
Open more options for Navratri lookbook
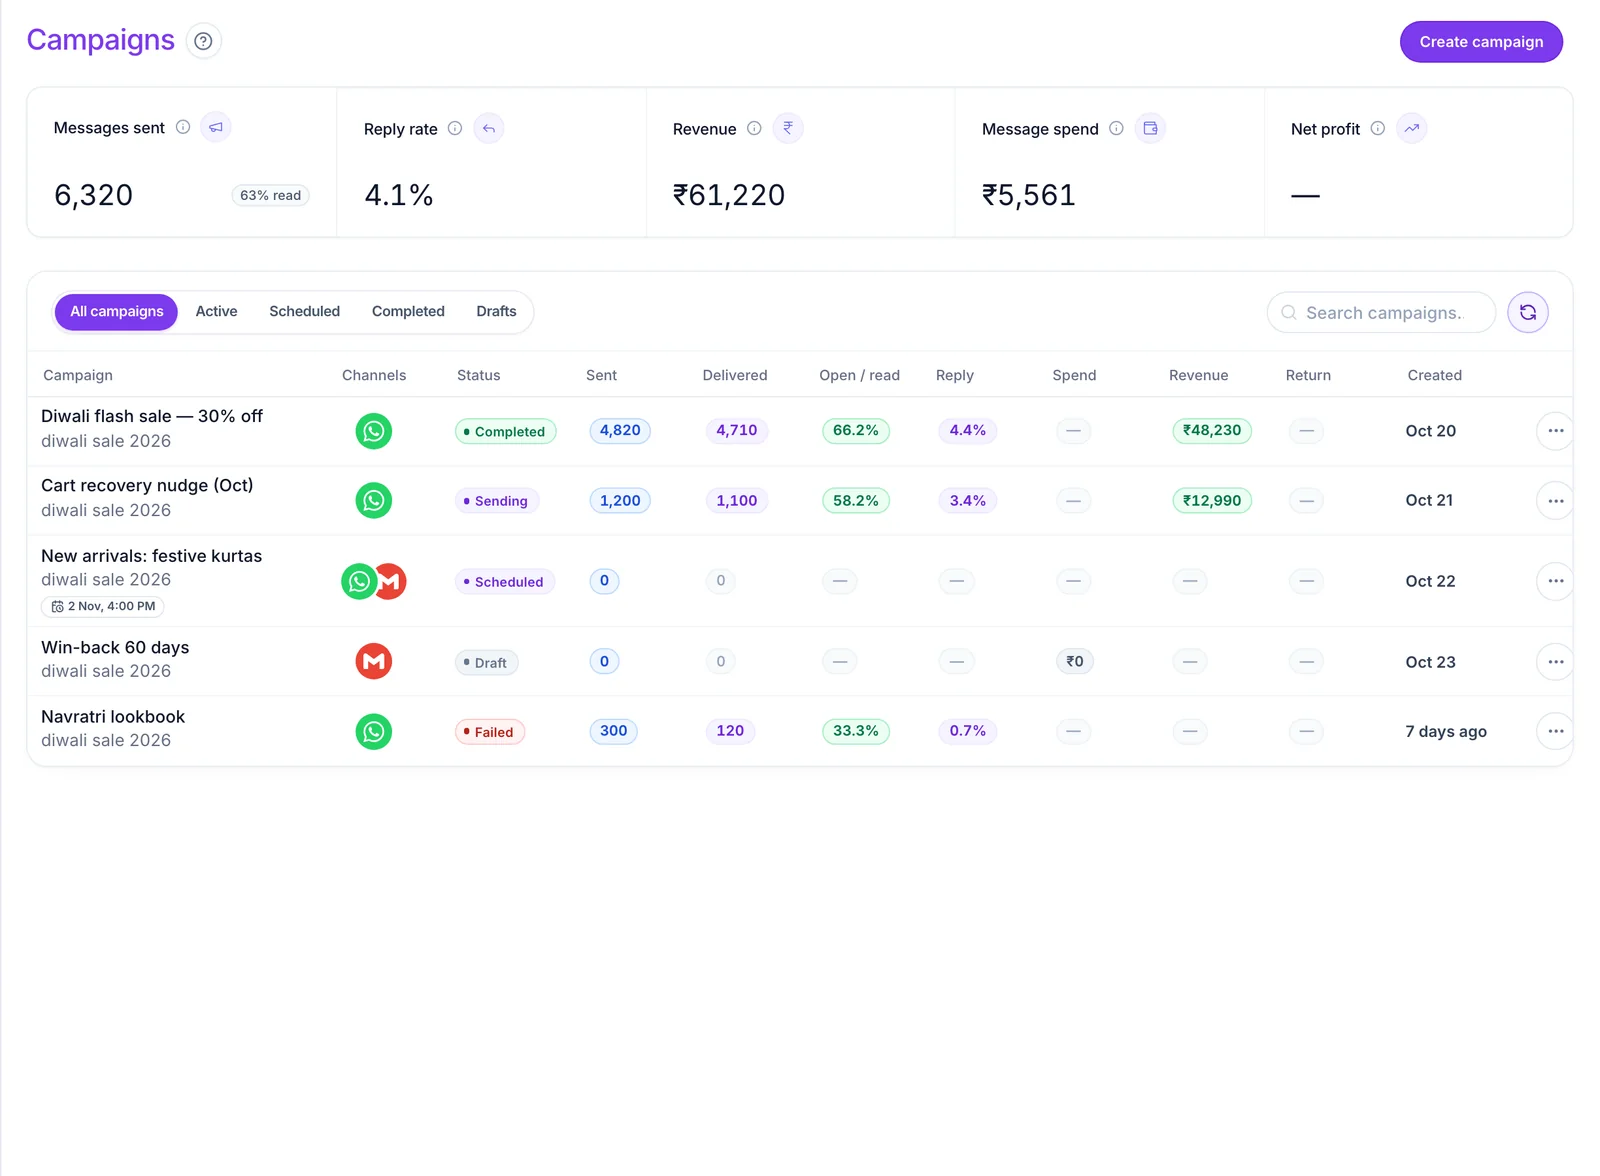pyautogui.click(x=1555, y=731)
